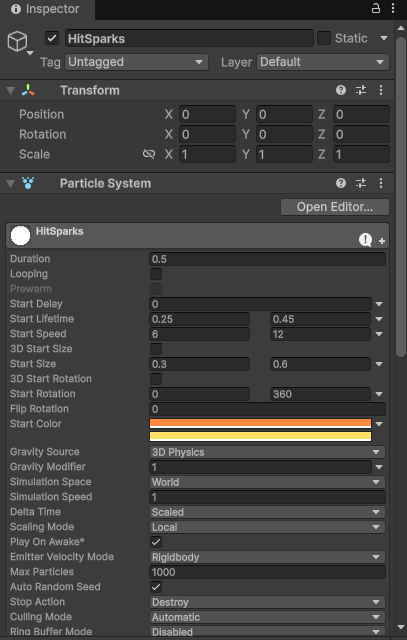Viewport: 407px width, 640px height.
Task: Click the GameObject cube icon
Action: (18, 42)
